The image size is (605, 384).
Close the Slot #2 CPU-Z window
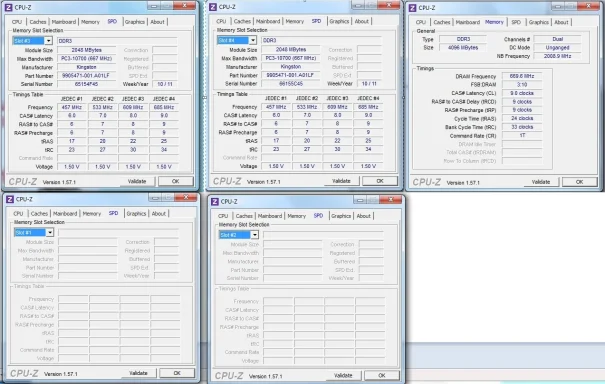point(390,200)
